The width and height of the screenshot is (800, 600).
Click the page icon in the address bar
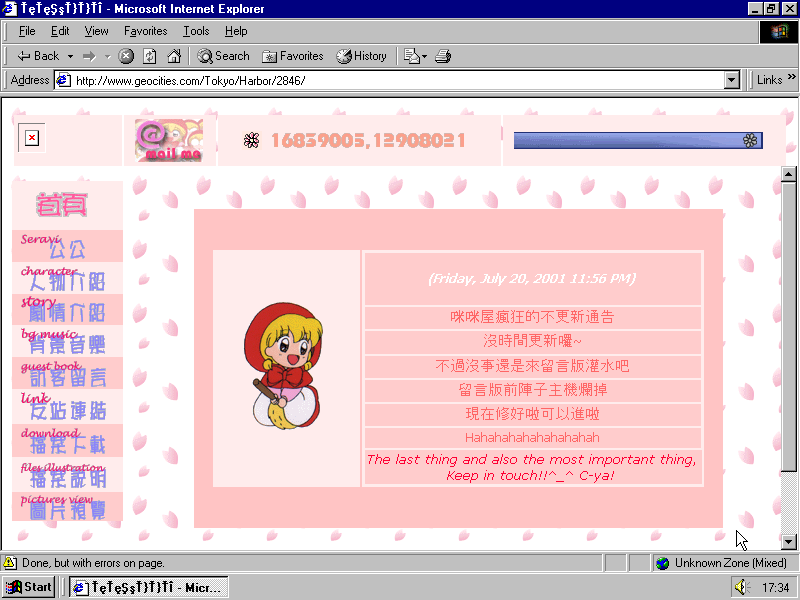coord(63,81)
